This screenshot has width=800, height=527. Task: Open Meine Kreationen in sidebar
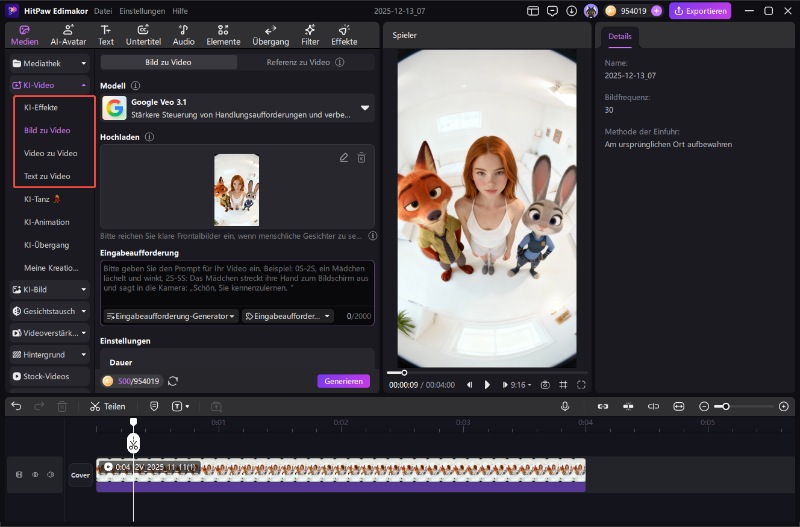point(51,268)
